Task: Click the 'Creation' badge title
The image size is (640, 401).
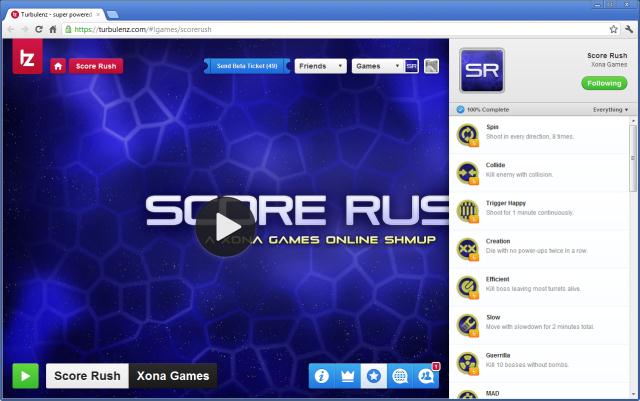Action: (498, 241)
